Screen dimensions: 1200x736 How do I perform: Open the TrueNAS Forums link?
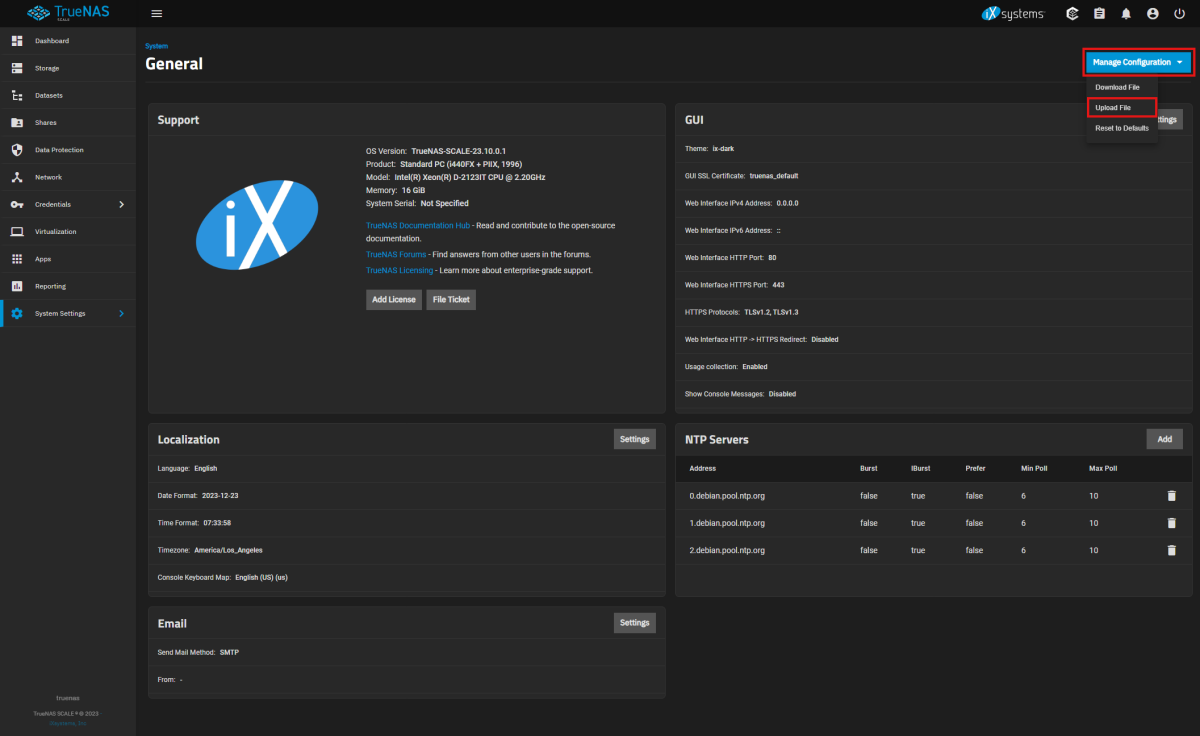[x=396, y=254]
